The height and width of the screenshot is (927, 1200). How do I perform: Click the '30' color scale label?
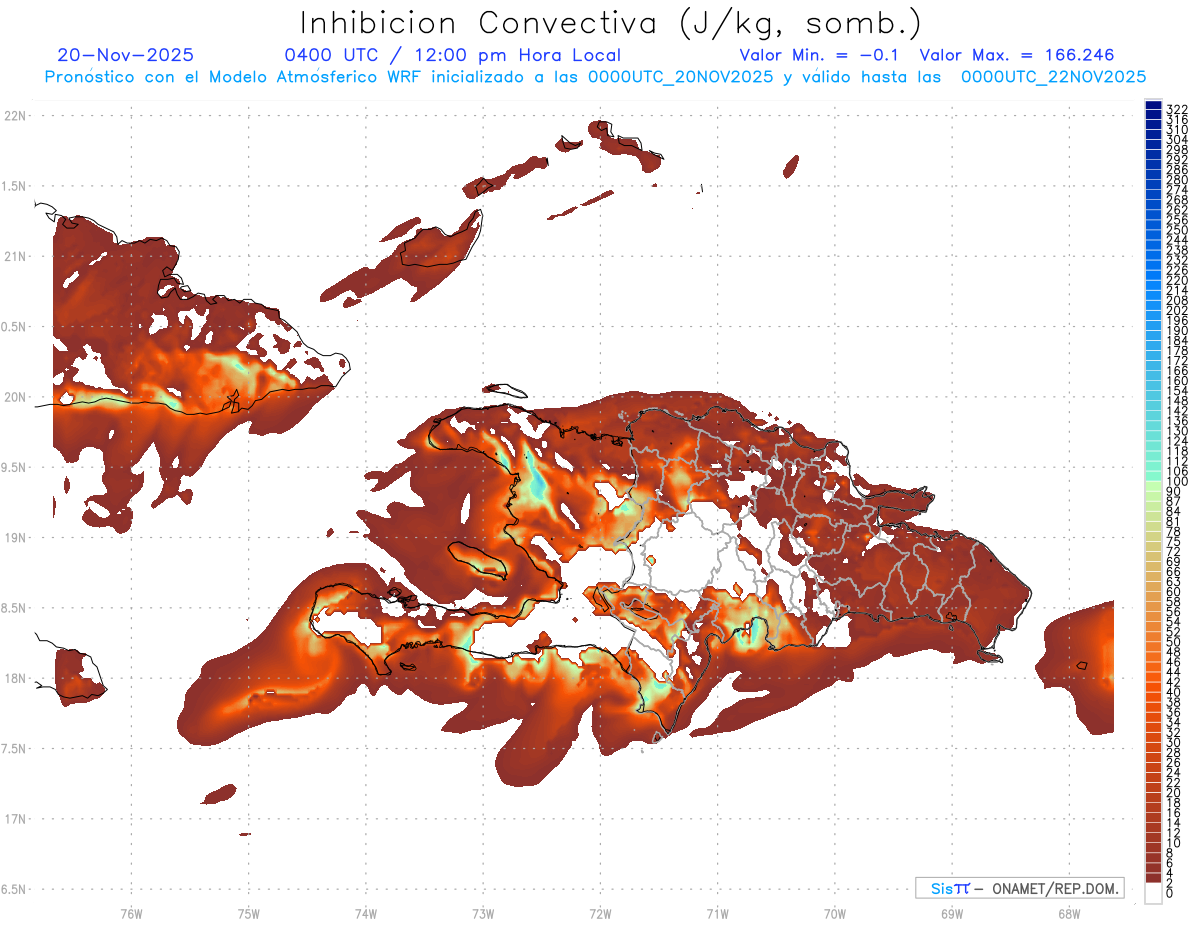(x=1174, y=742)
